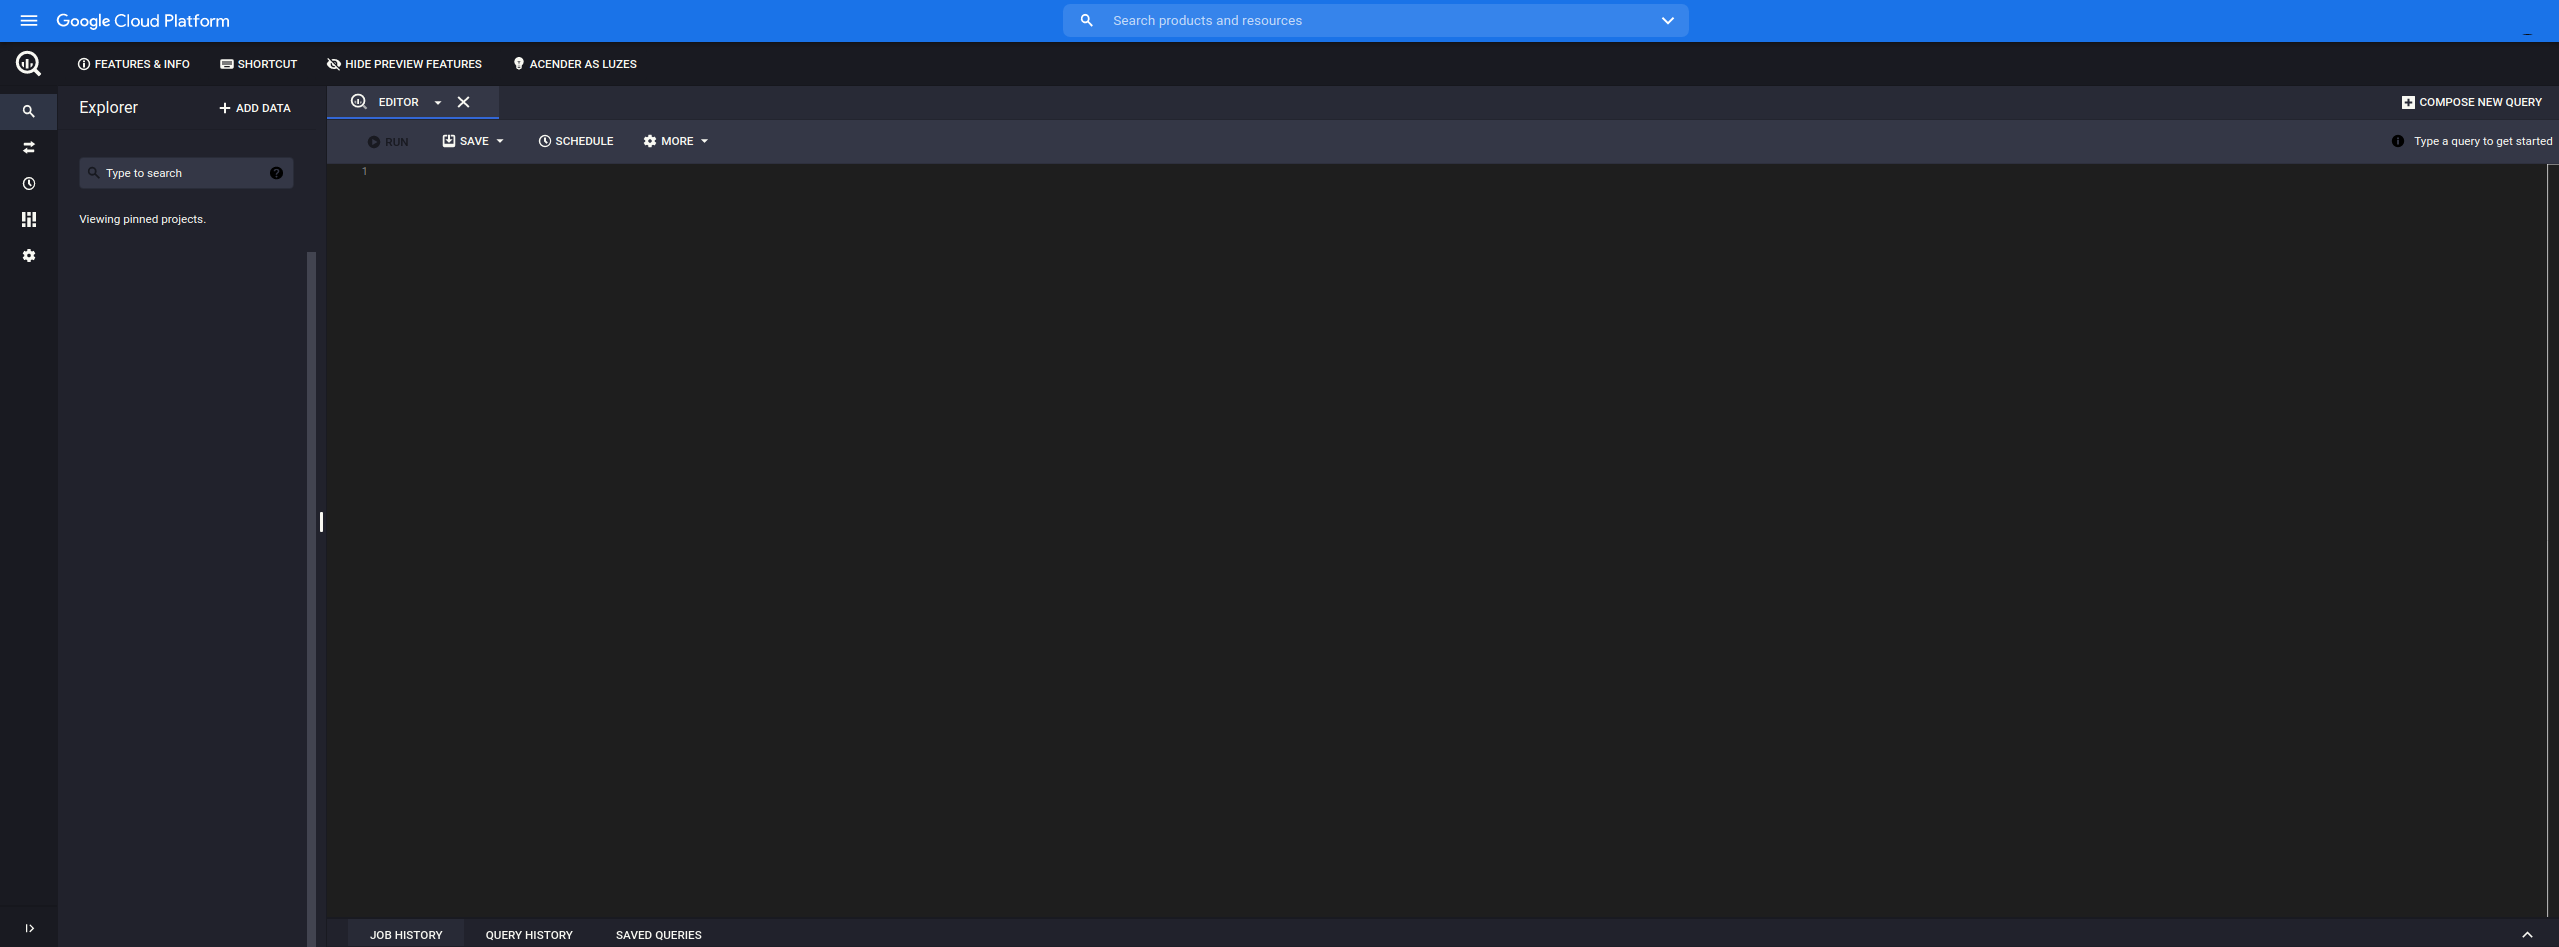Collapse the bottom history panel chevron
The width and height of the screenshot is (2559, 947).
click(2527, 934)
